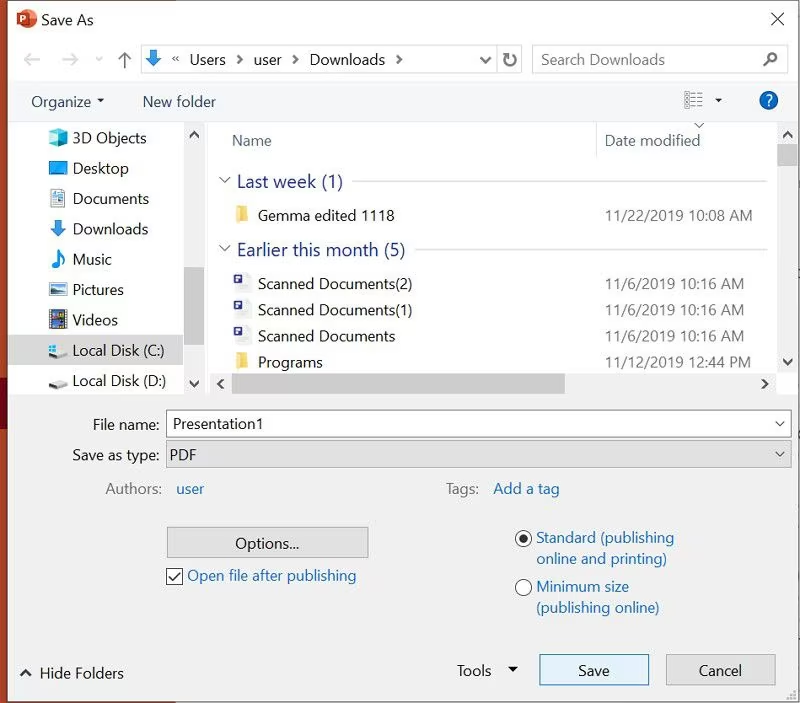The width and height of the screenshot is (800, 703).
Task: Choose Minimum size publishing online option
Action: click(x=523, y=588)
